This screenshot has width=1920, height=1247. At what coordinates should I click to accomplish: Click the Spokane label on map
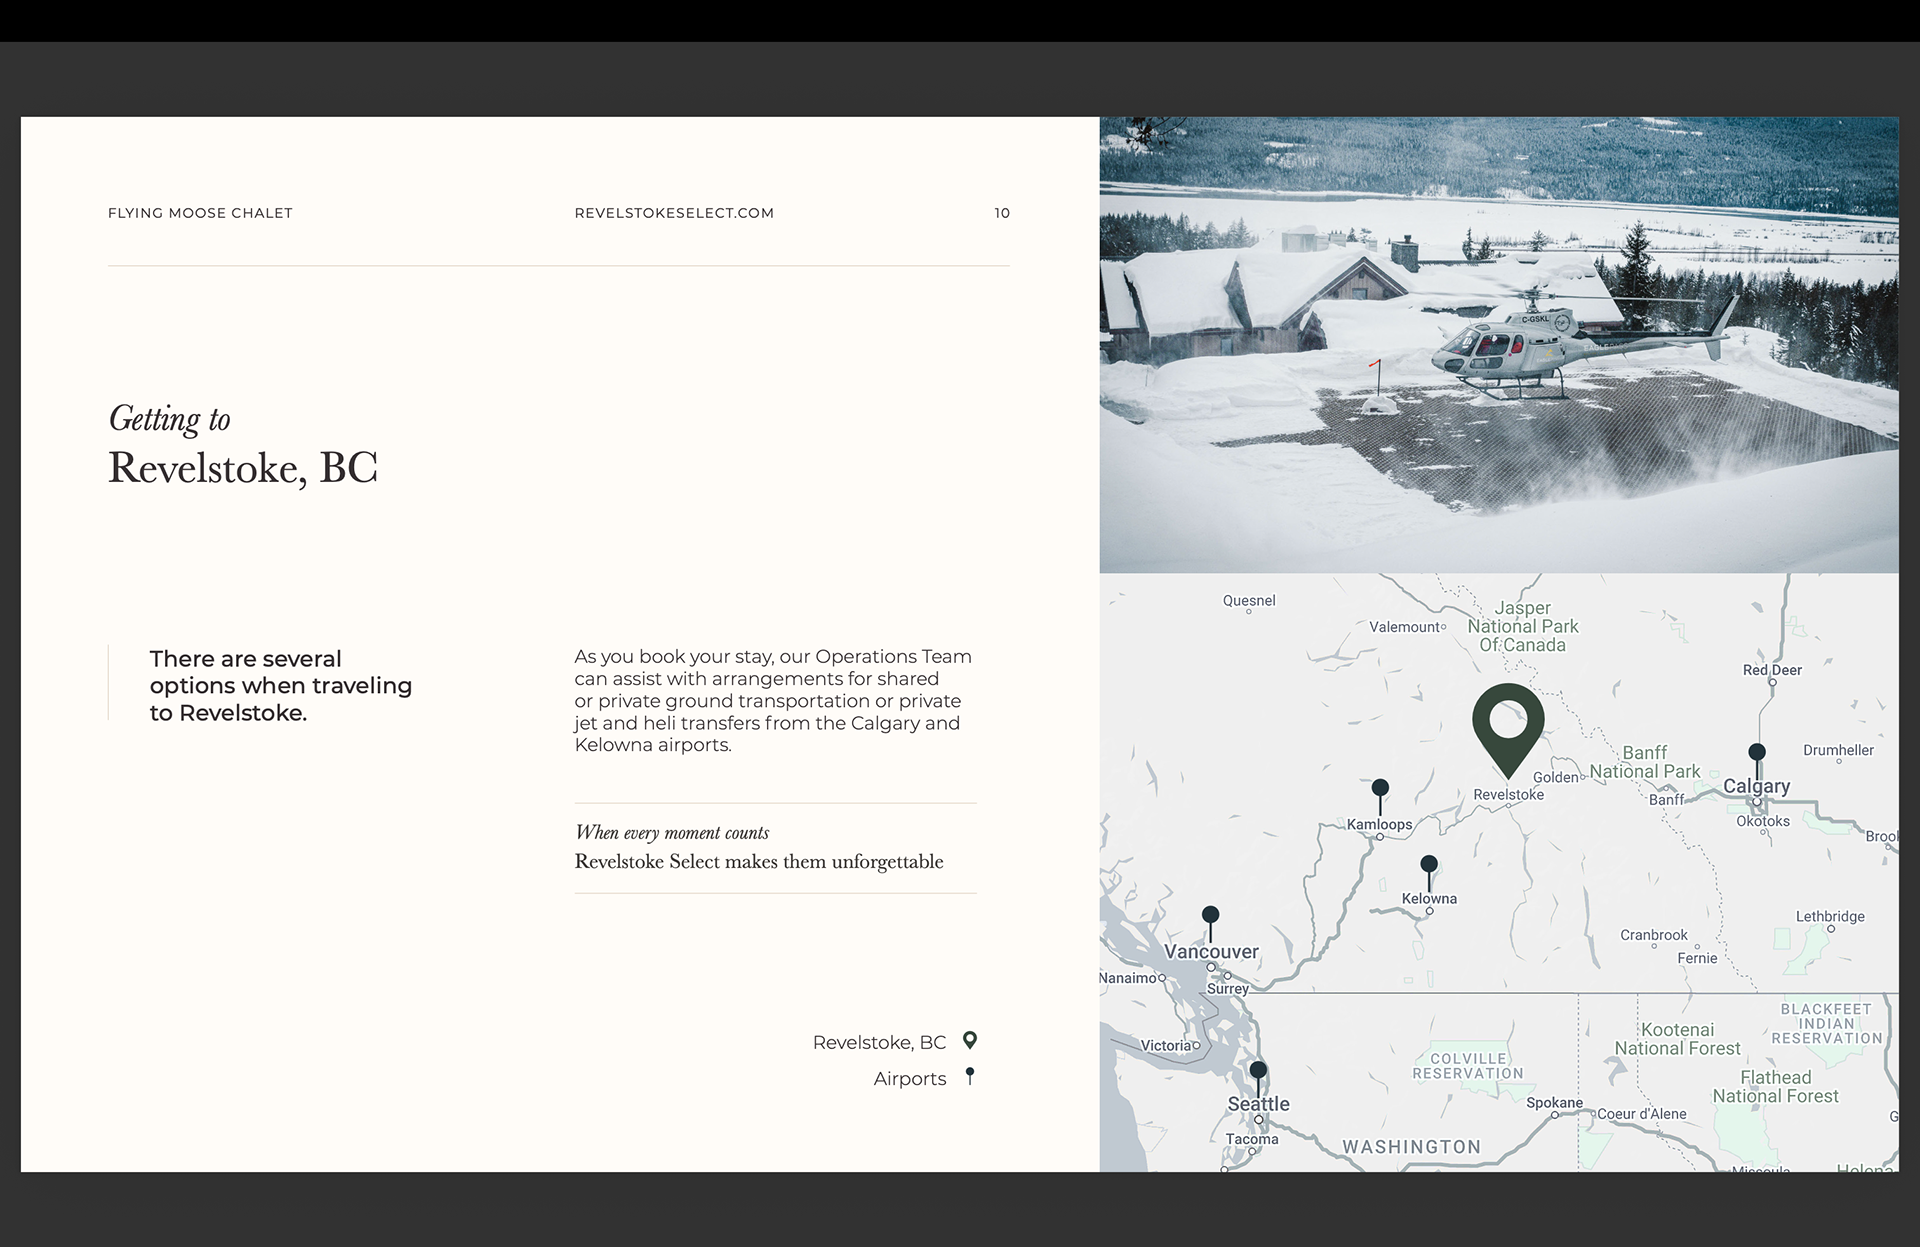(x=1554, y=1103)
